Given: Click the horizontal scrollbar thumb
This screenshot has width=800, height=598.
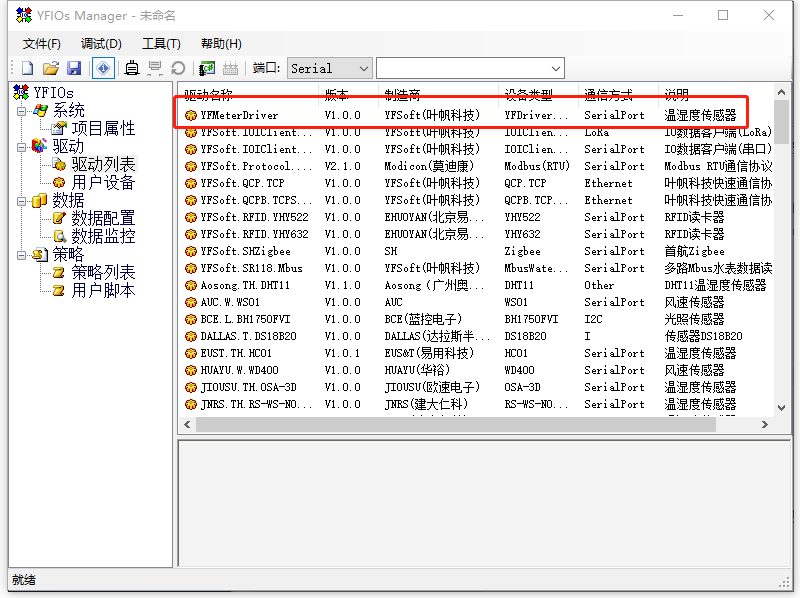Looking at the screenshot, I should pyautogui.click(x=456, y=425).
